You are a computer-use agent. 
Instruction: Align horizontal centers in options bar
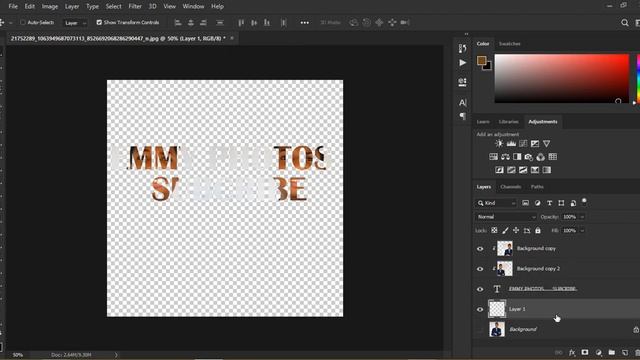click(x=191, y=23)
